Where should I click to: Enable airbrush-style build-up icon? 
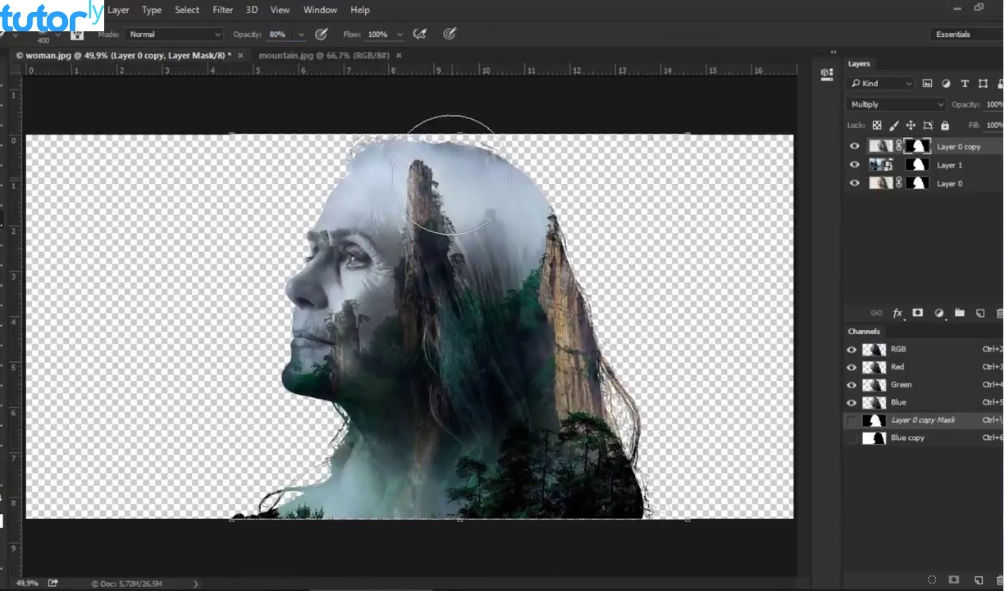[x=420, y=34]
